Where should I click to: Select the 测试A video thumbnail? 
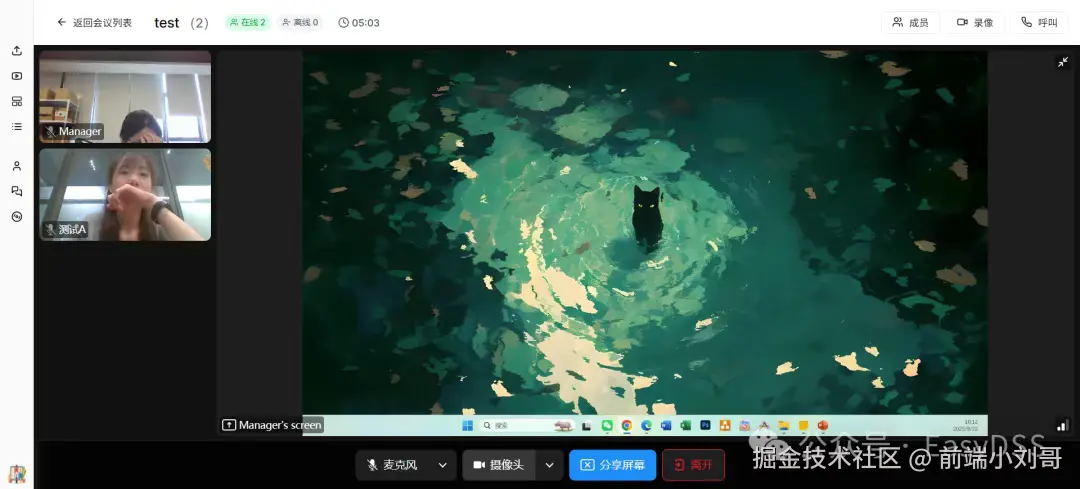[x=125, y=195]
